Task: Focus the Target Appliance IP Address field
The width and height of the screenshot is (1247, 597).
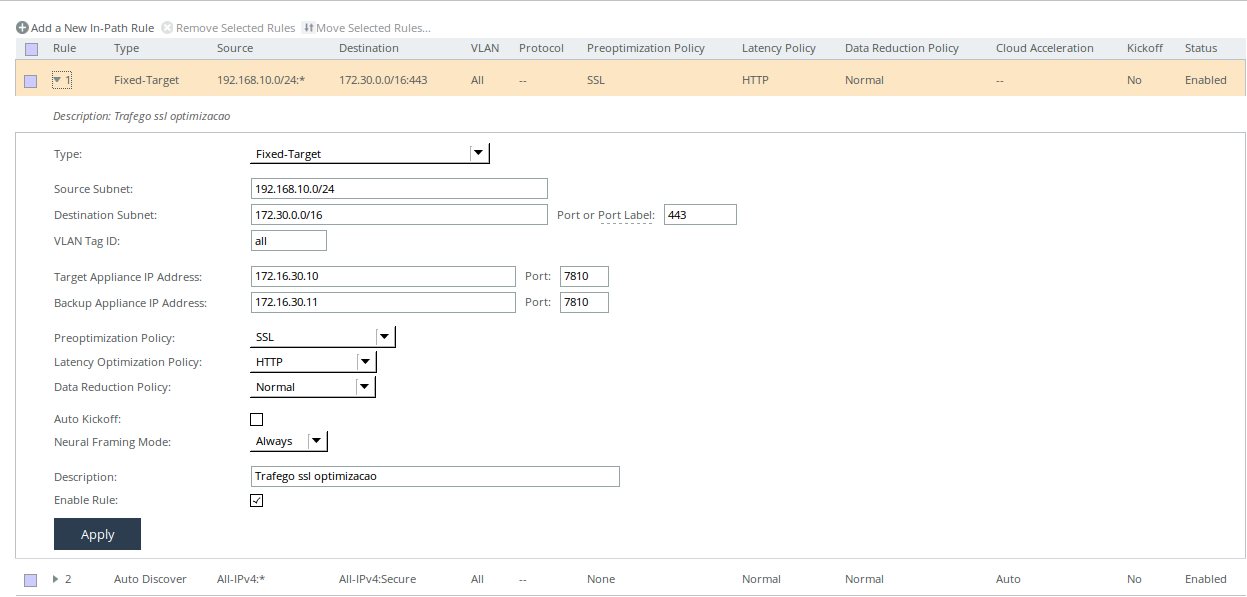Action: (383, 276)
